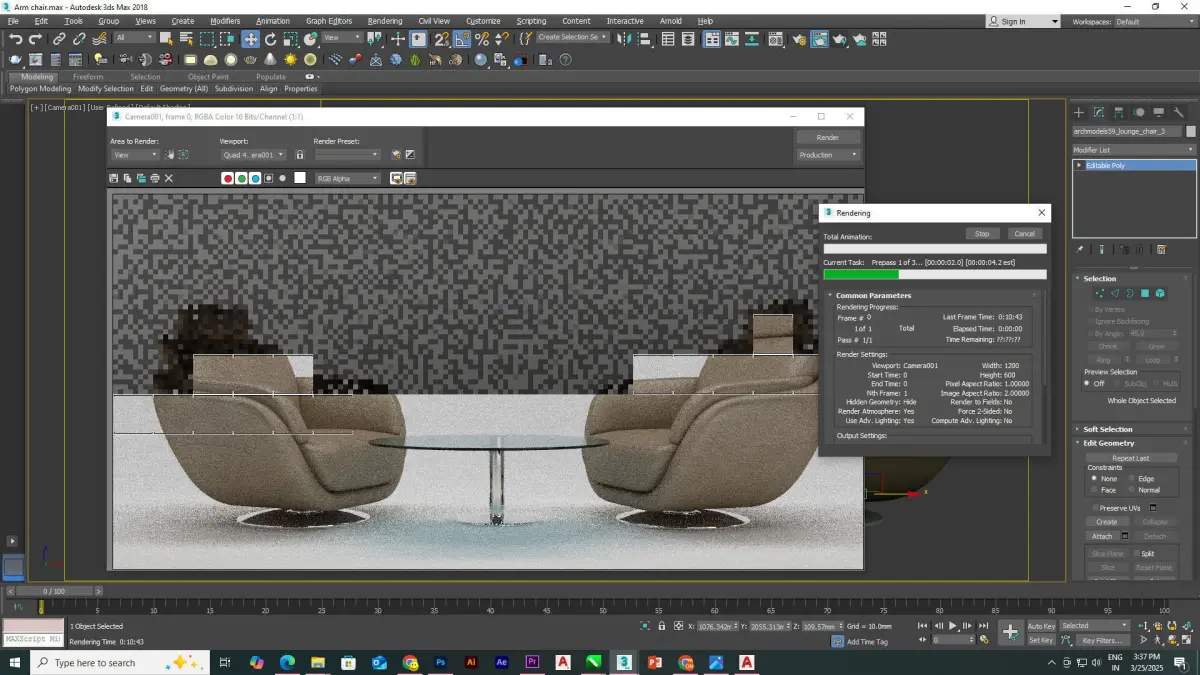The width and height of the screenshot is (1200, 675).
Task: Enable the red channel toggle
Action: (x=228, y=178)
